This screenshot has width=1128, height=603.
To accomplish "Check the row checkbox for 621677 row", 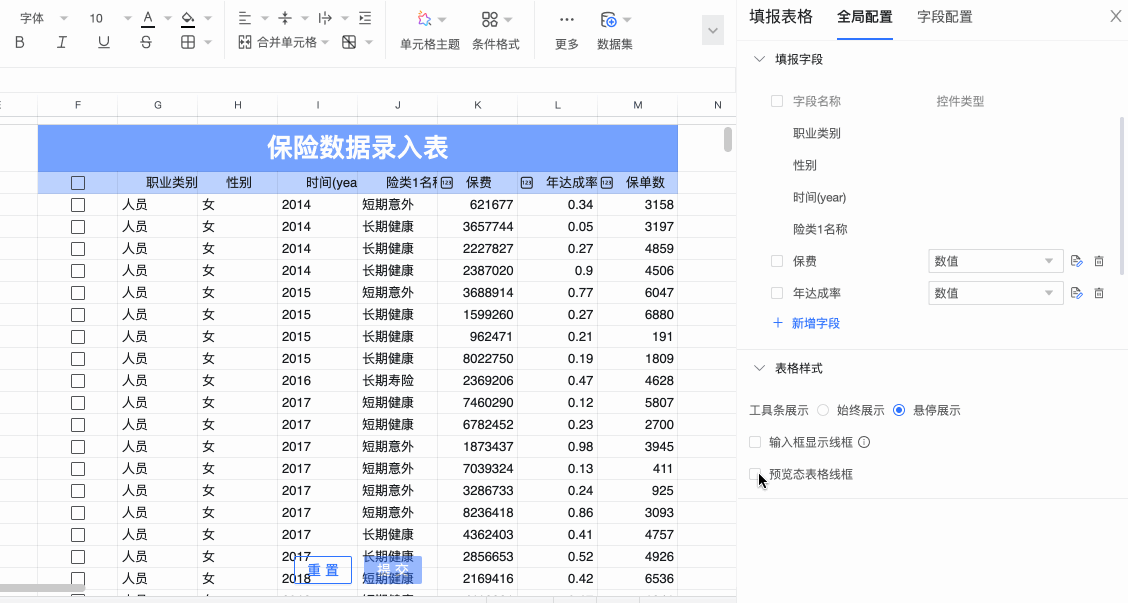I will click(x=78, y=205).
